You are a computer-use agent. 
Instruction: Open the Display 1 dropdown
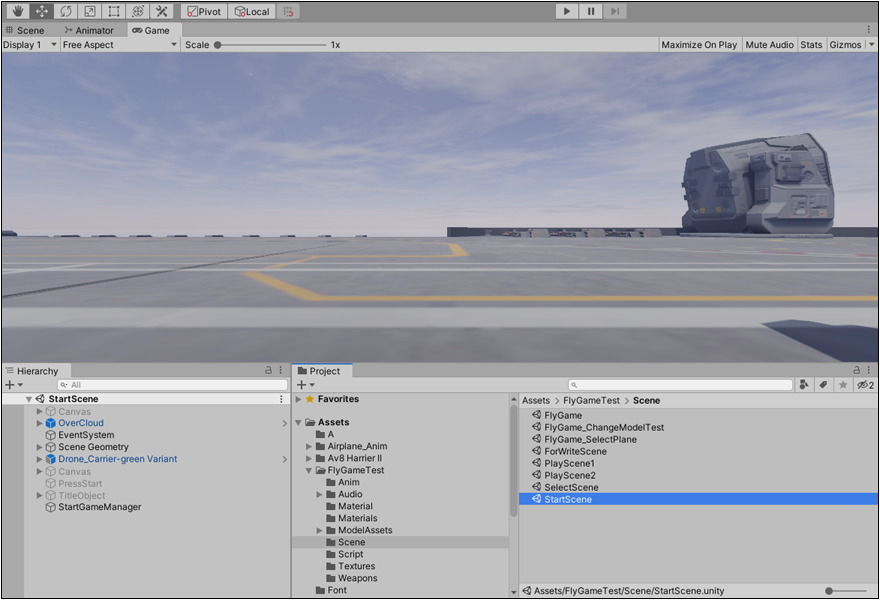click(x=29, y=45)
